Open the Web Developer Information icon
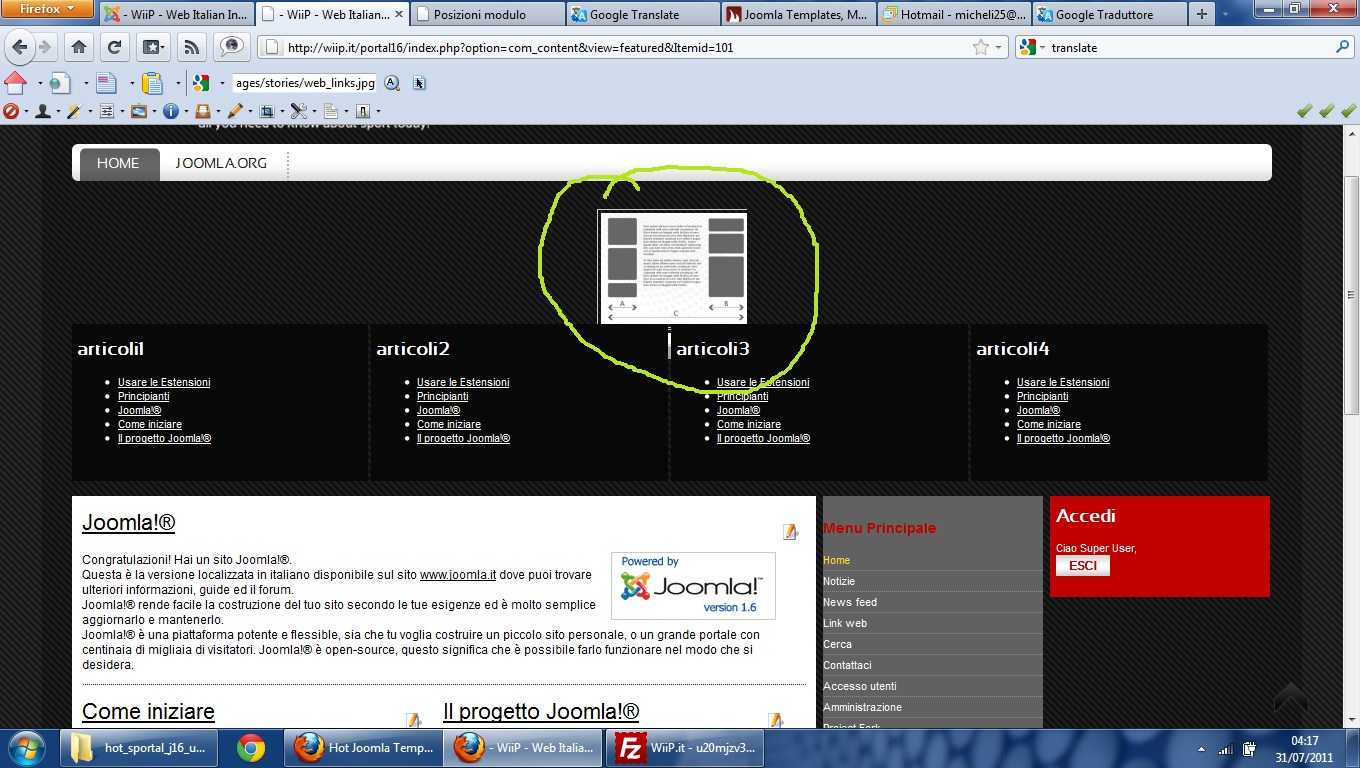 (x=170, y=111)
